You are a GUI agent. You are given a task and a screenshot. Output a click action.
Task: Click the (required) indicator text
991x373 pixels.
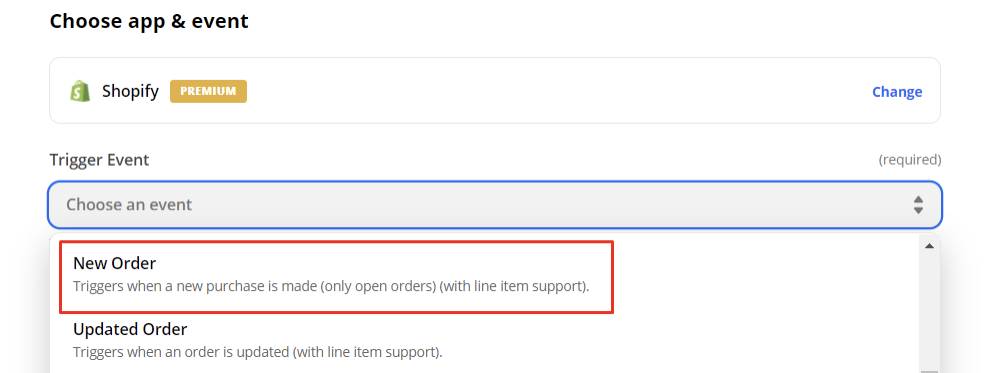point(909,160)
